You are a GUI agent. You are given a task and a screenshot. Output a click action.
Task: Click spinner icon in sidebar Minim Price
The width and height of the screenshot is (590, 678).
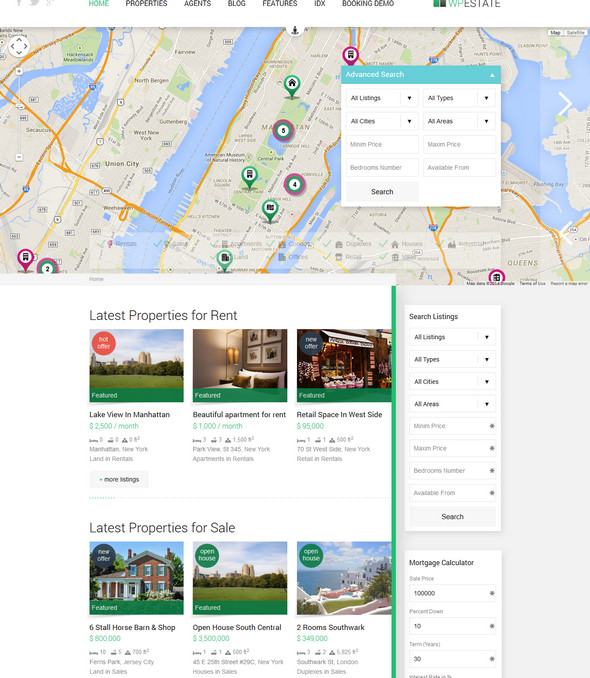coord(492,426)
